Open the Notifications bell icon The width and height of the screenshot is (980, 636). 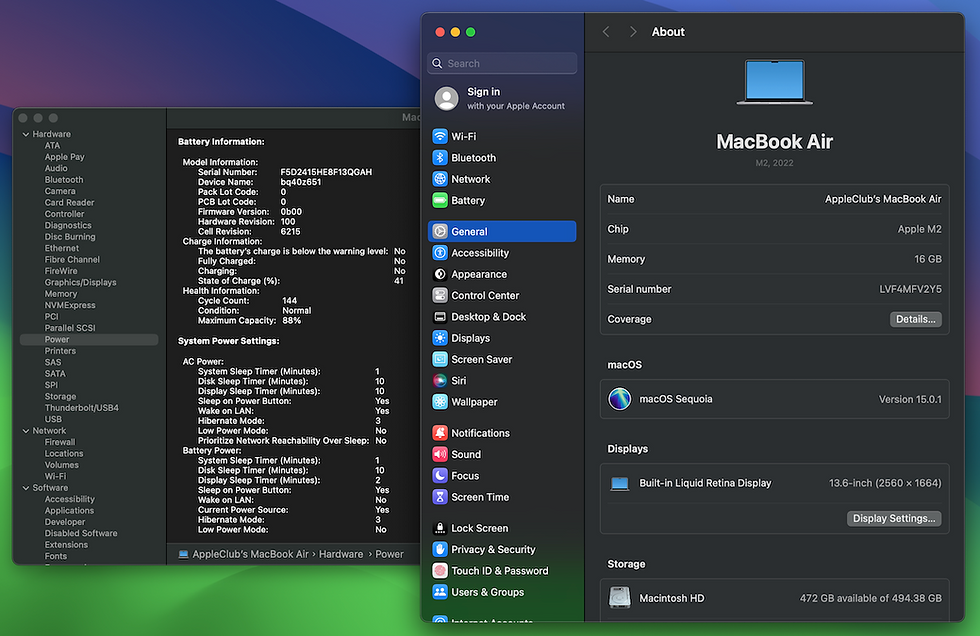click(440, 433)
